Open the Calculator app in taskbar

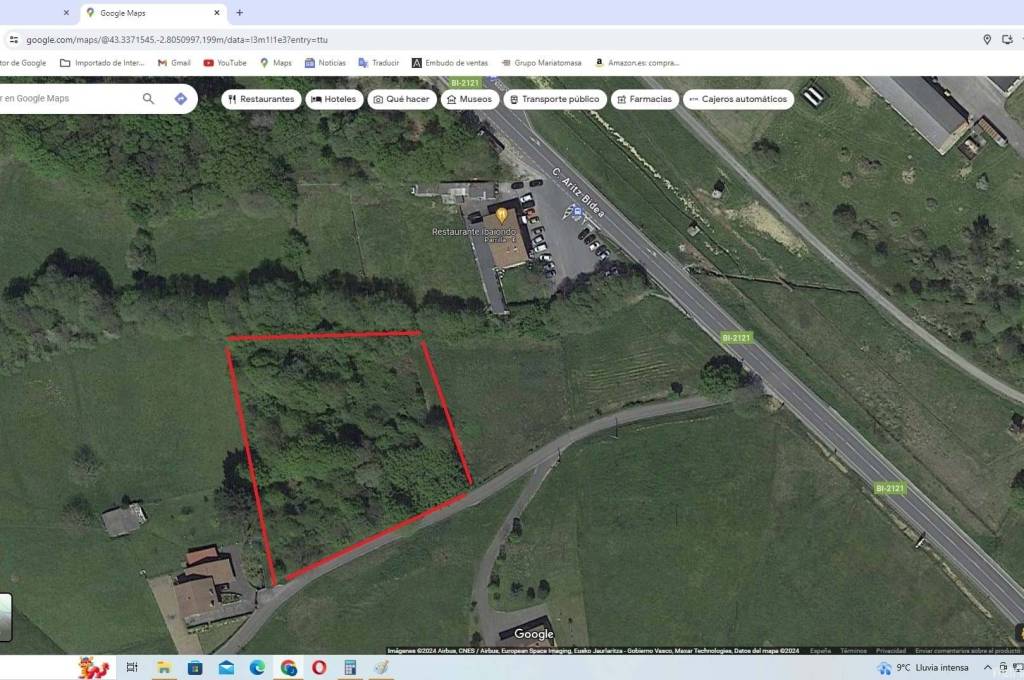tap(350, 667)
